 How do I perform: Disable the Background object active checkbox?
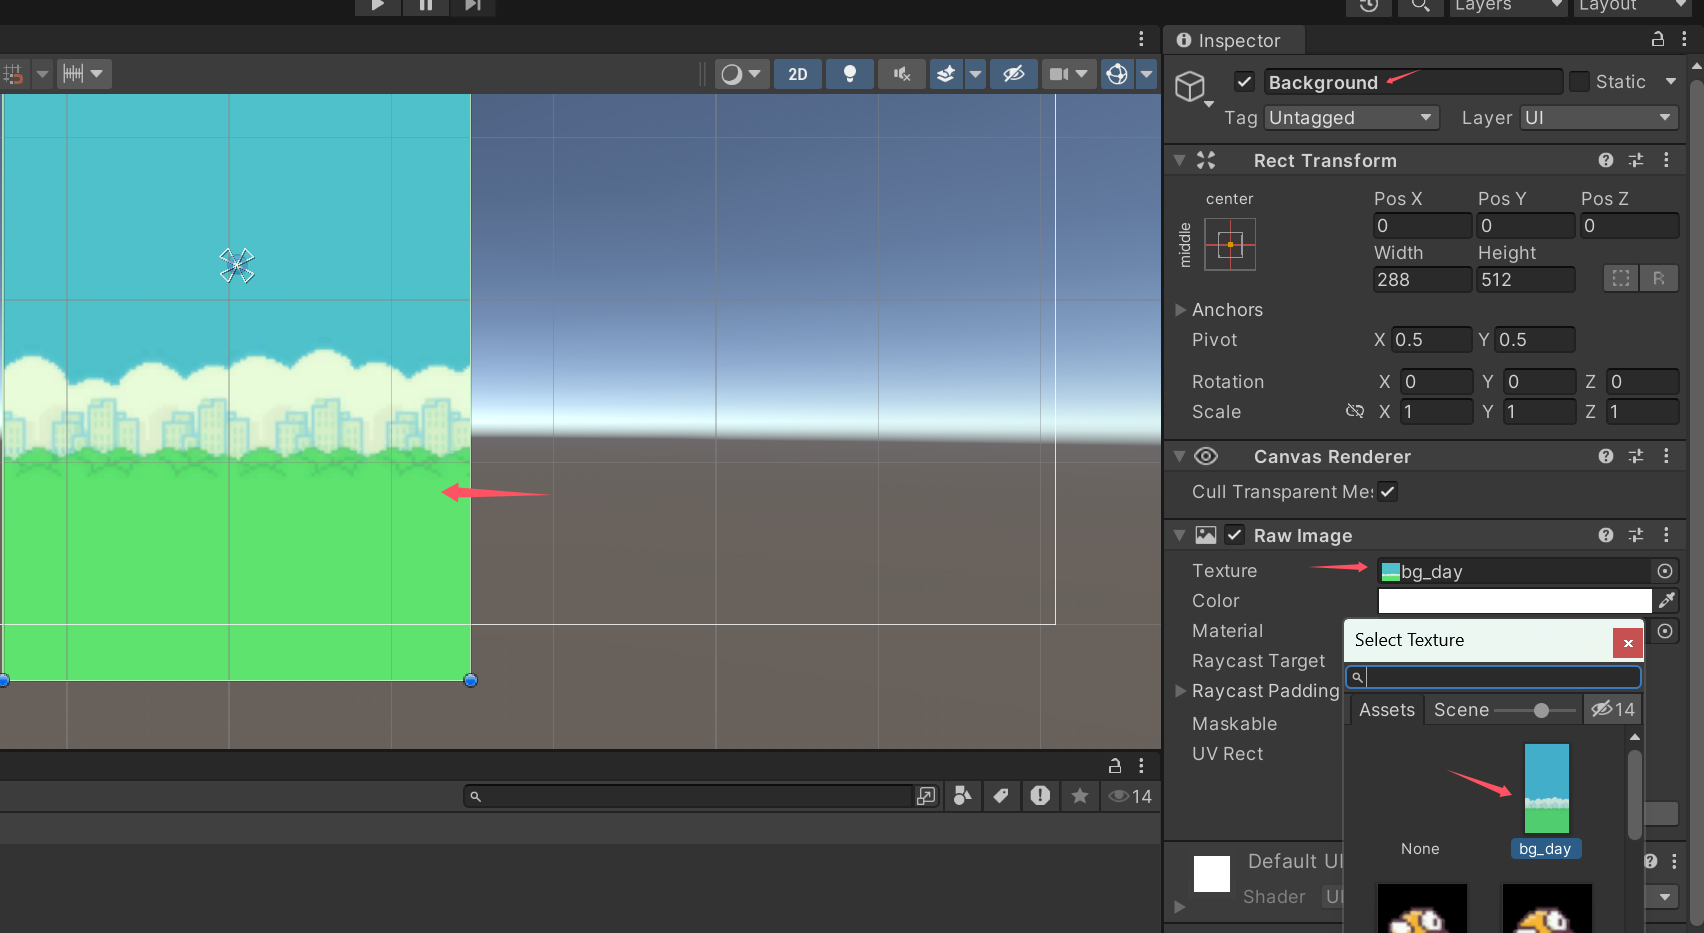pyautogui.click(x=1244, y=82)
